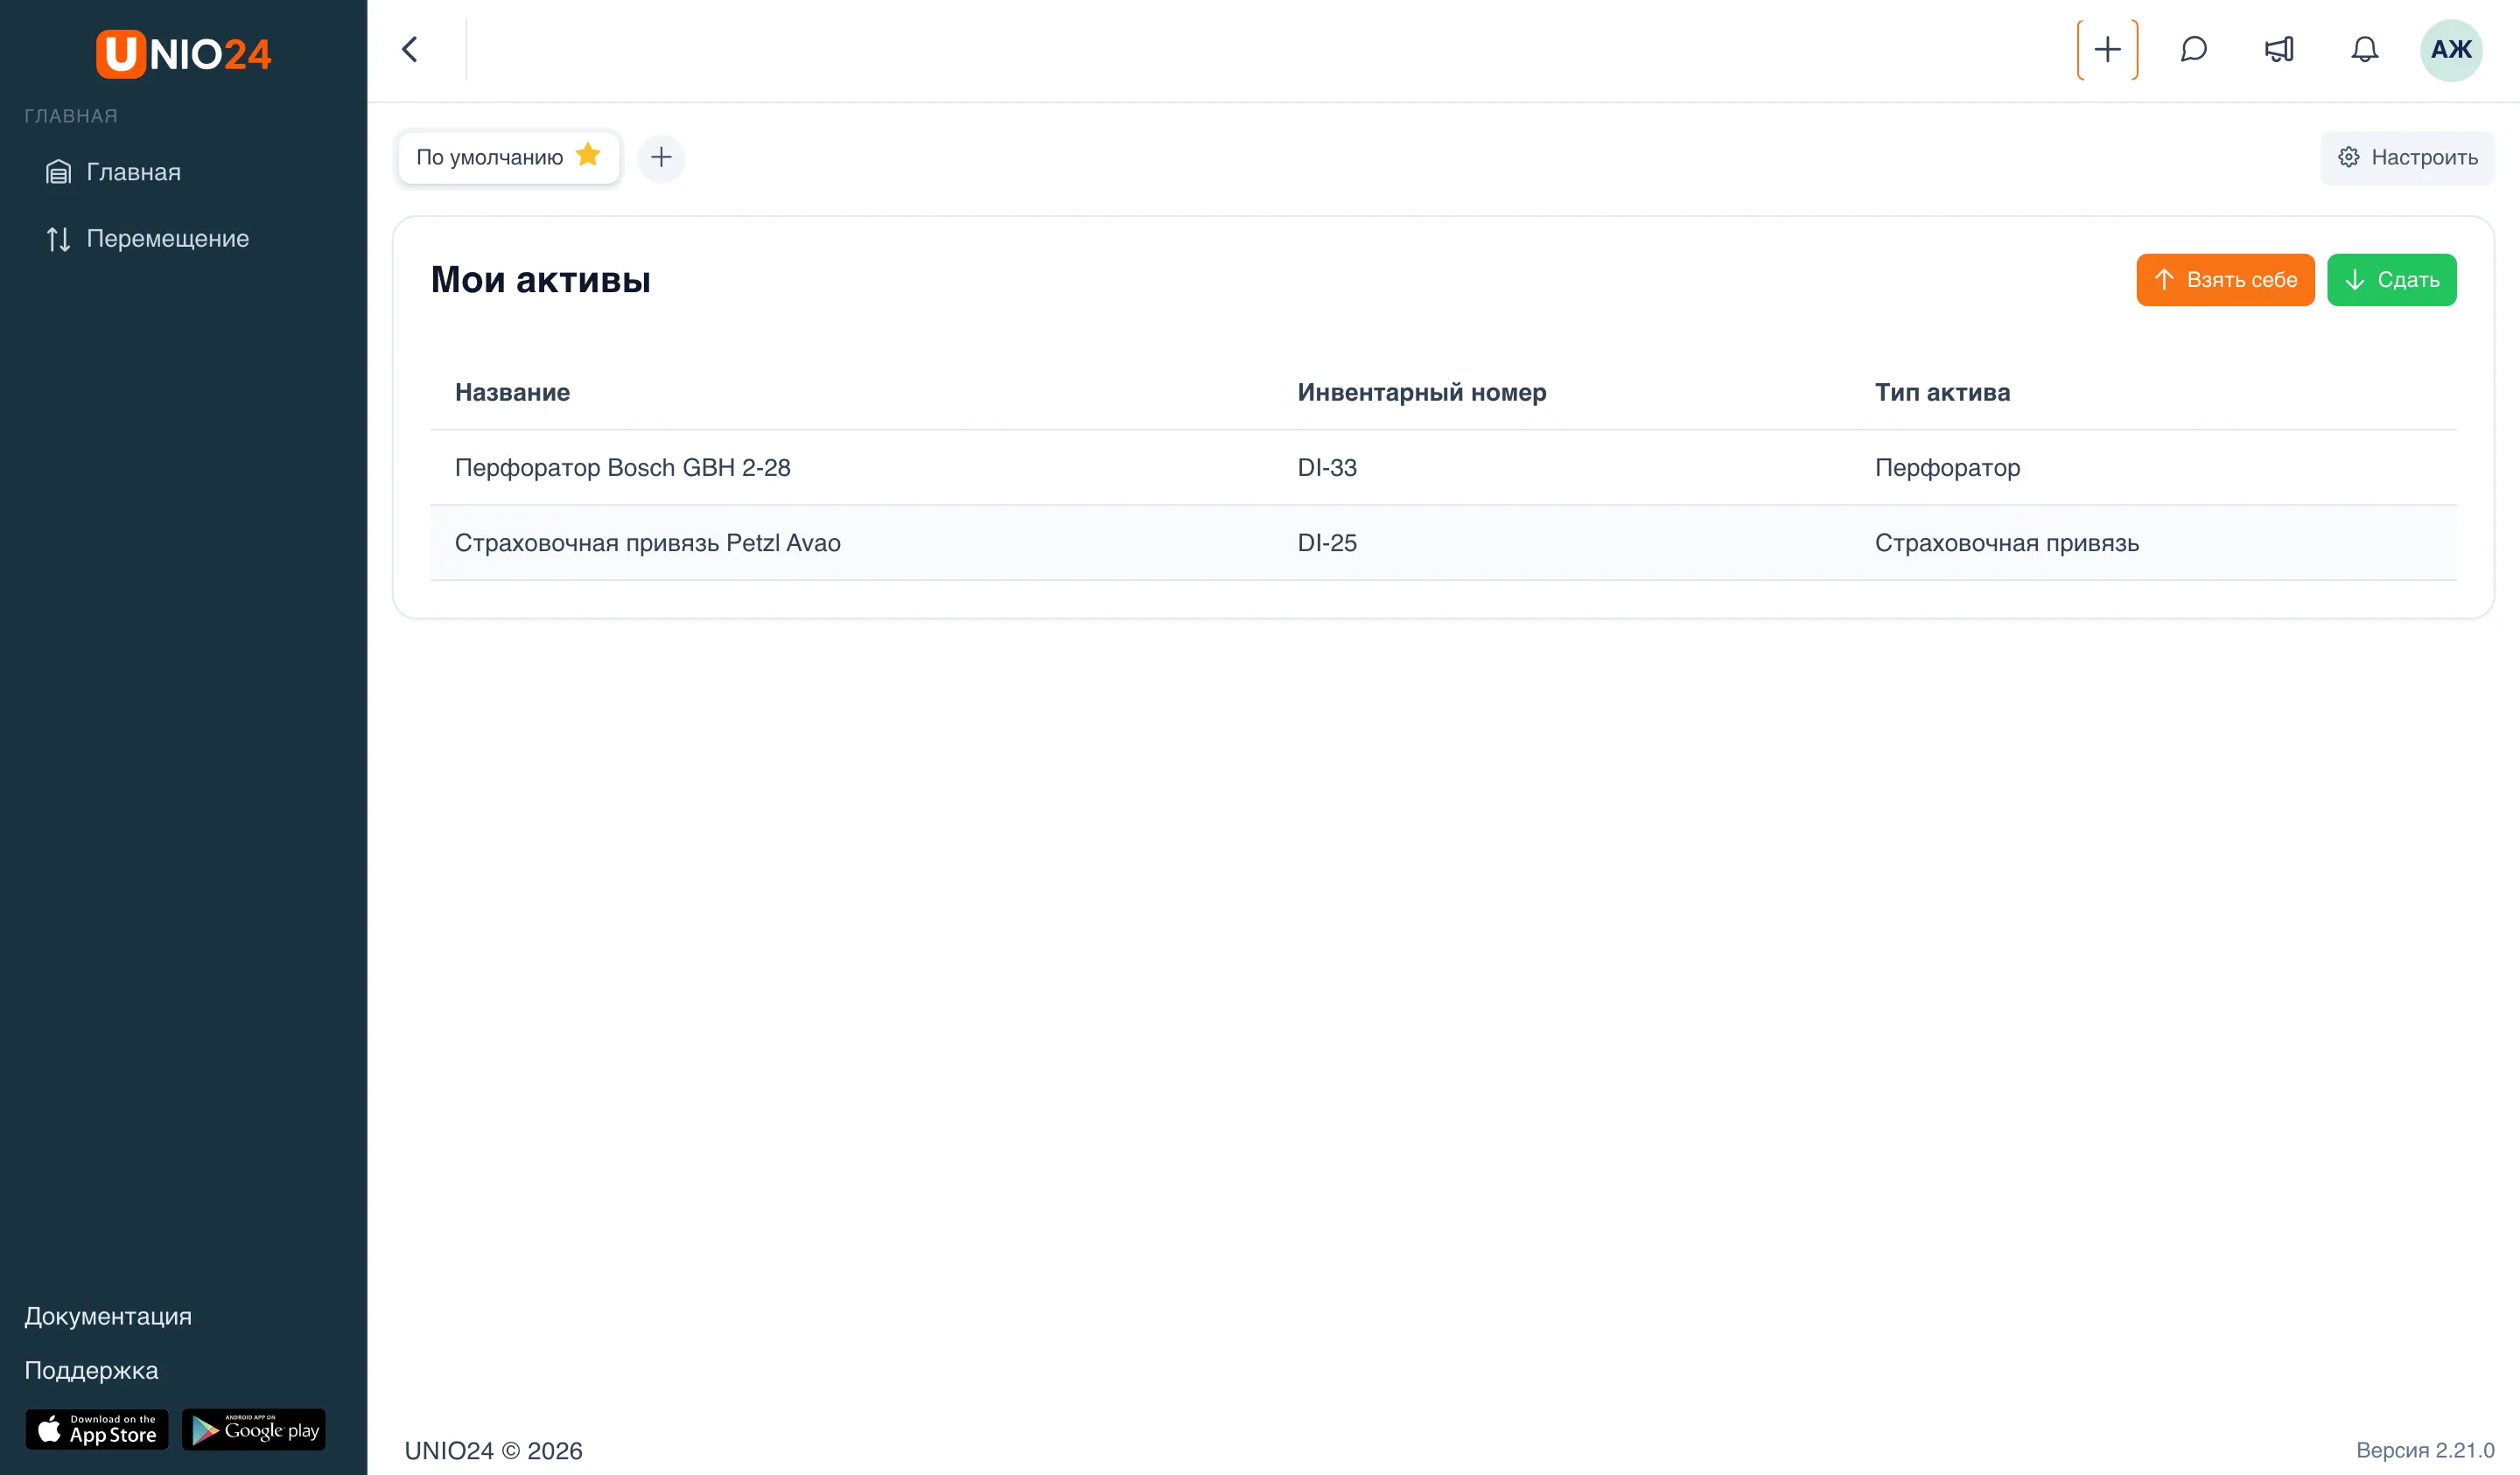
Task: Open the notifications bell
Action: [2364, 50]
